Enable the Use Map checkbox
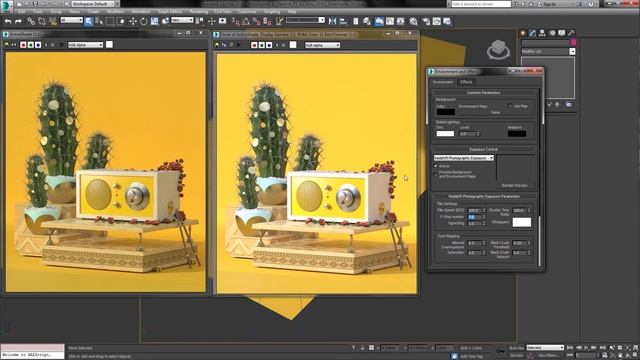Screen dimensions: 640x360 click(x=510, y=106)
